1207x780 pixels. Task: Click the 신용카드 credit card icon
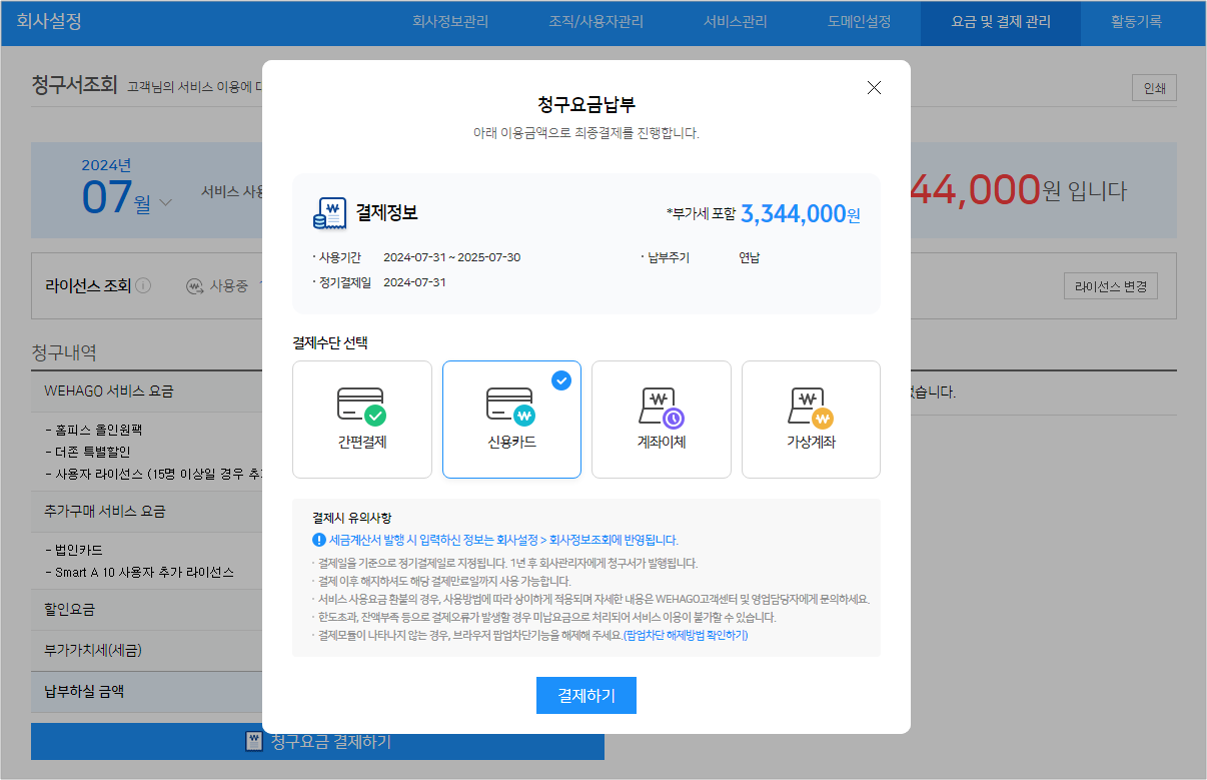(x=511, y=404)
